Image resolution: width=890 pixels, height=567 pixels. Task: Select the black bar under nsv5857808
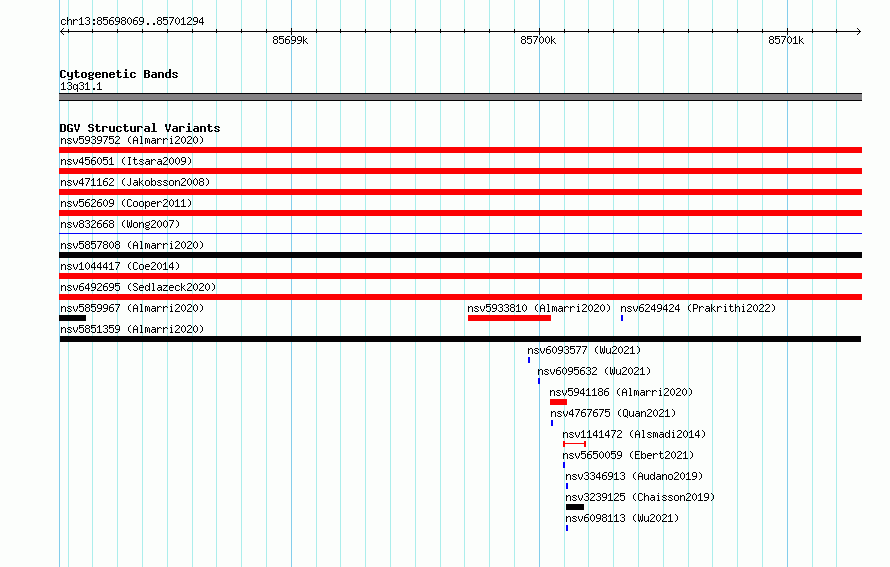(460, 255)
